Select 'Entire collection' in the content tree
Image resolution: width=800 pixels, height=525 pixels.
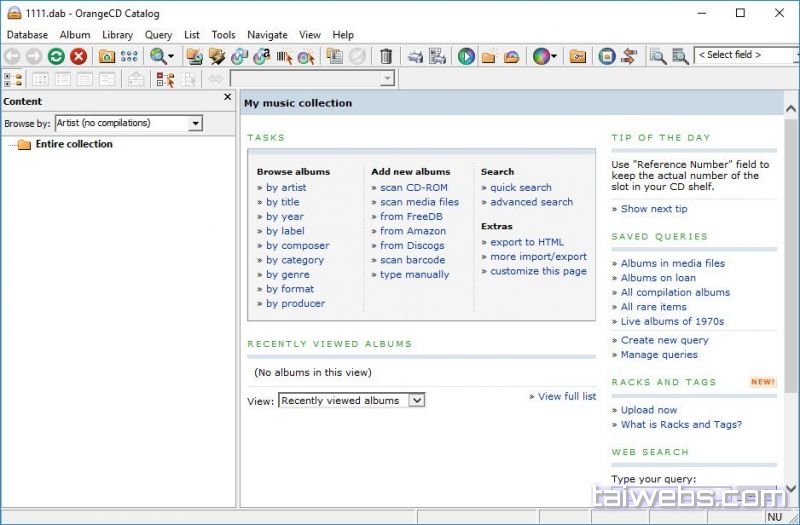click(74, 144)
